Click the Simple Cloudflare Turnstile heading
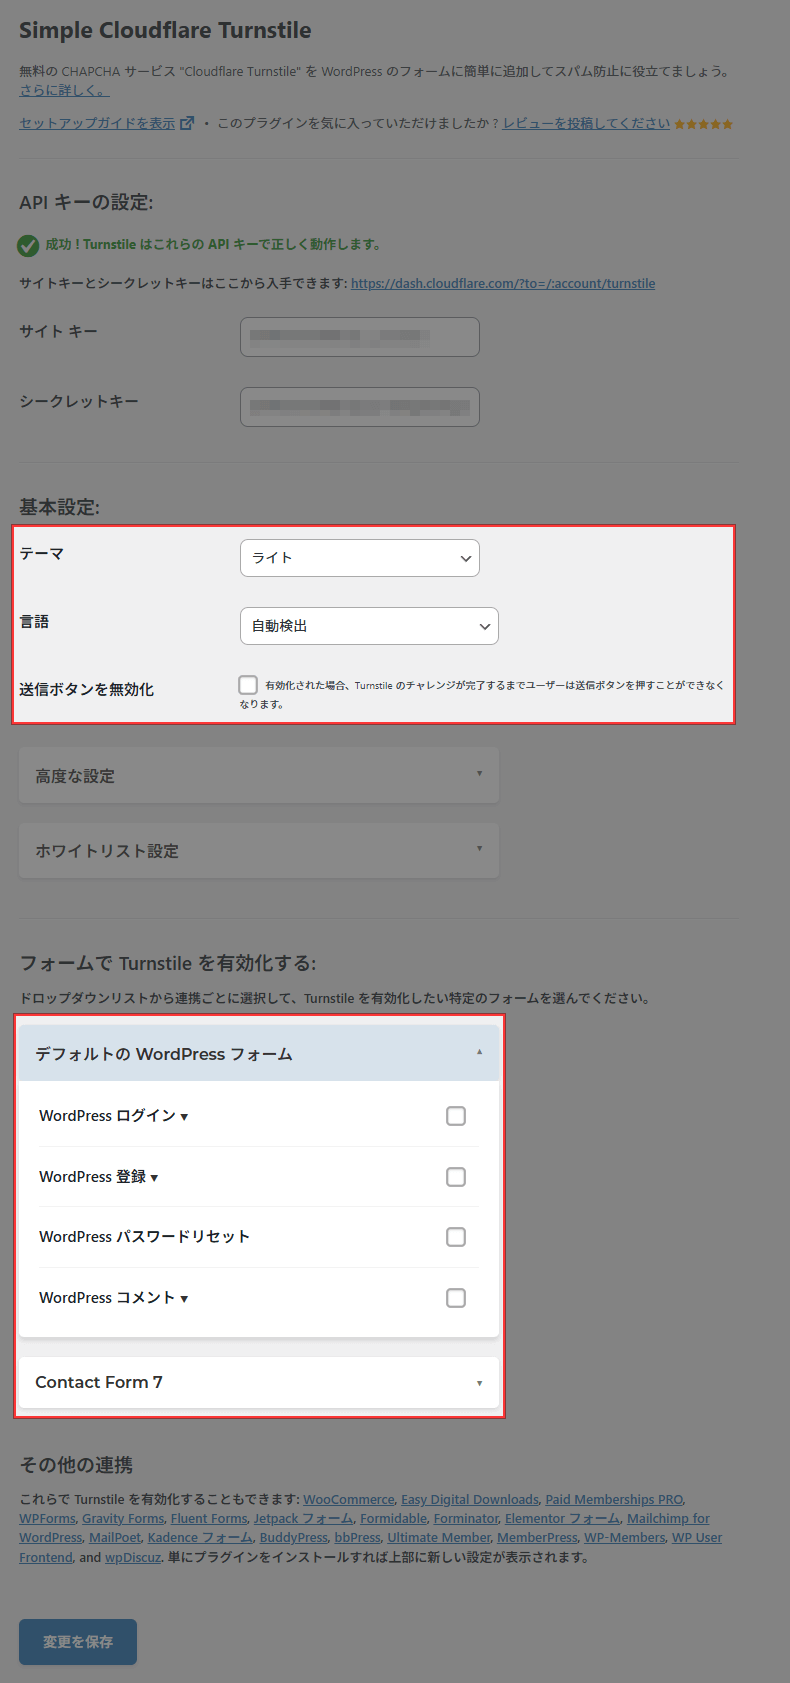The height and width of the screenshot is (1683, 790). point(165,30)
